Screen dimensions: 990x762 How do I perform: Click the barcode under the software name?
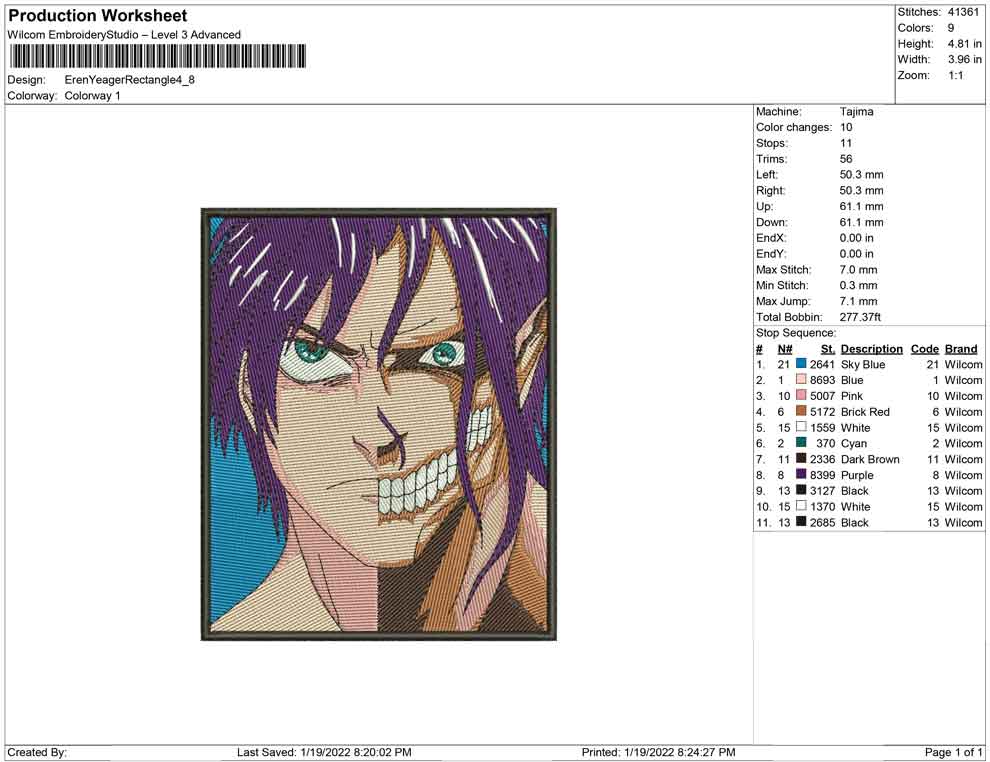pos(157,56)
